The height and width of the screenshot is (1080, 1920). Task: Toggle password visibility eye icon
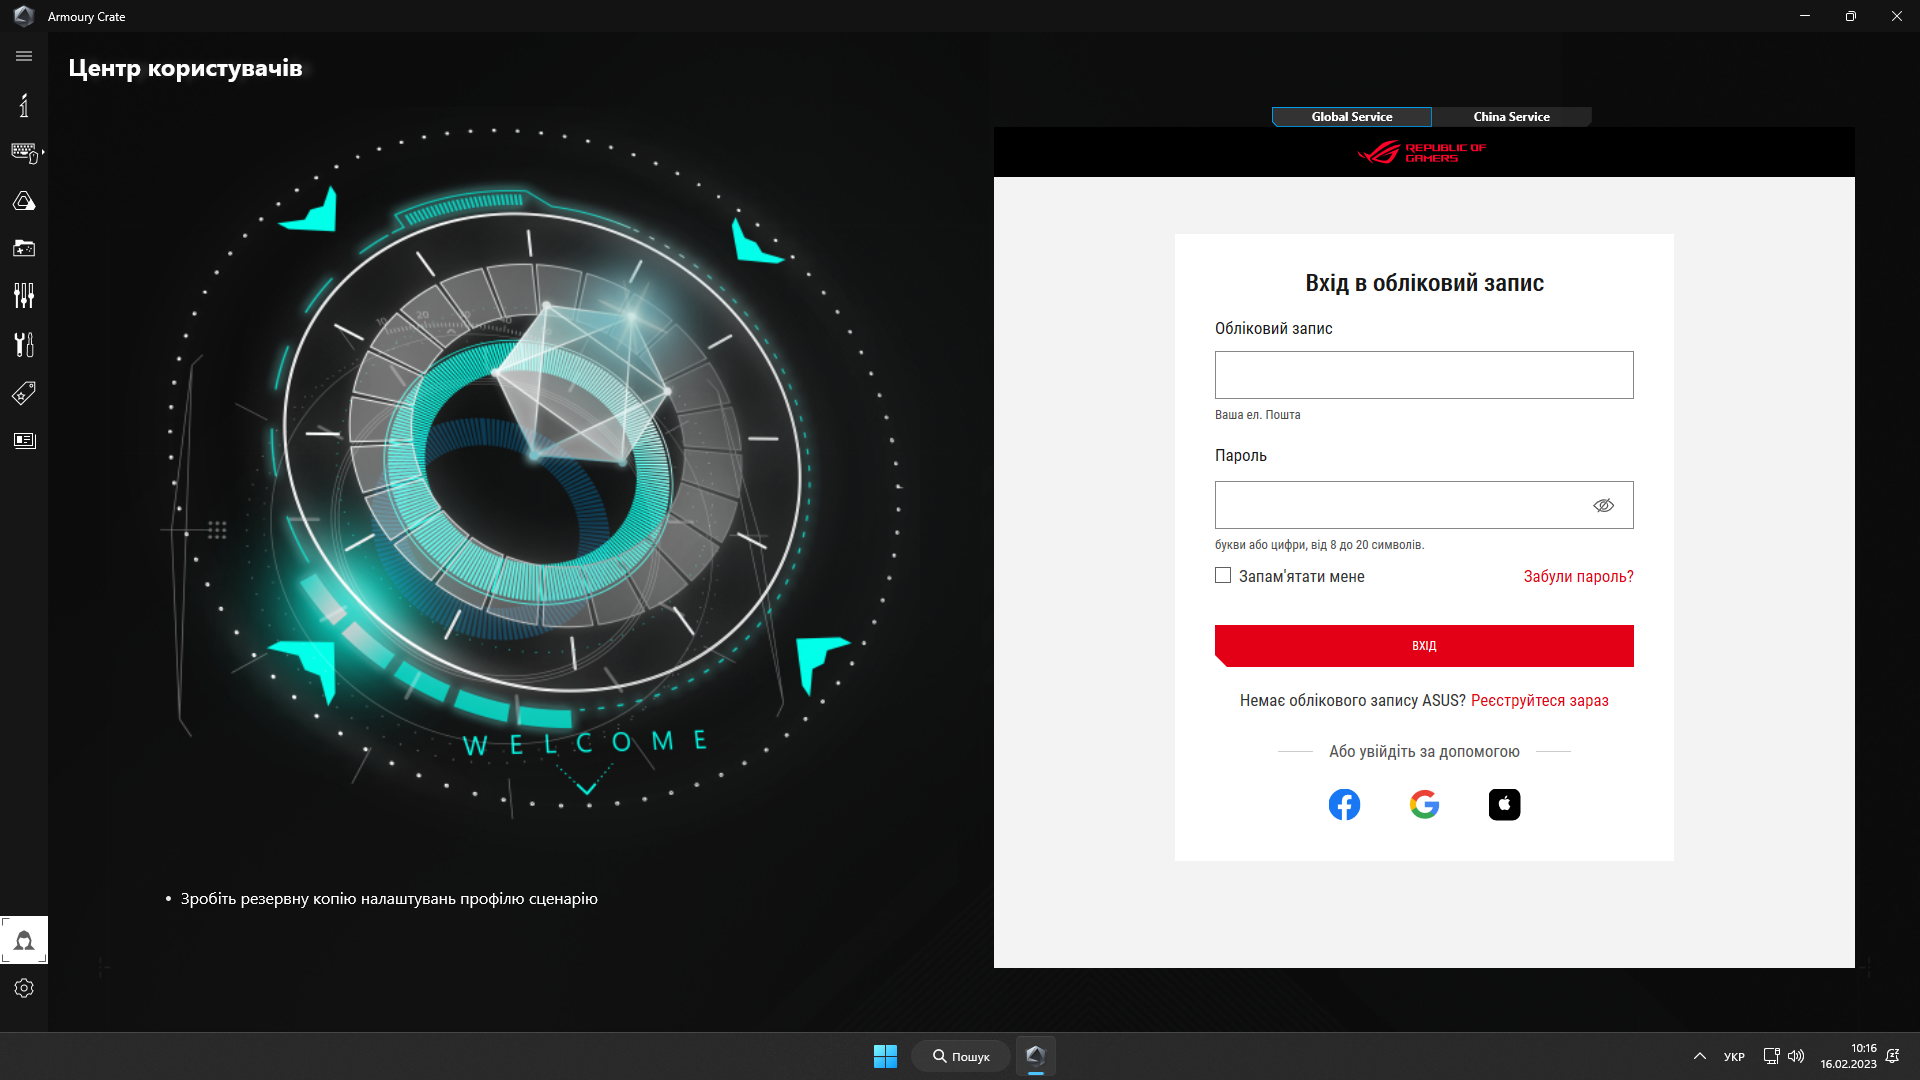point(1603,505)
